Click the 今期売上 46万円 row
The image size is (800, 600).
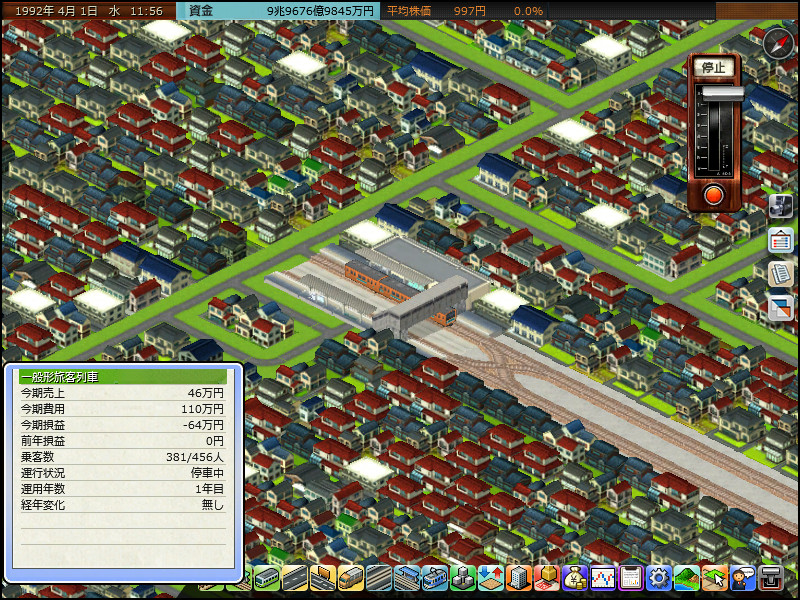click(x=122, y=393)
